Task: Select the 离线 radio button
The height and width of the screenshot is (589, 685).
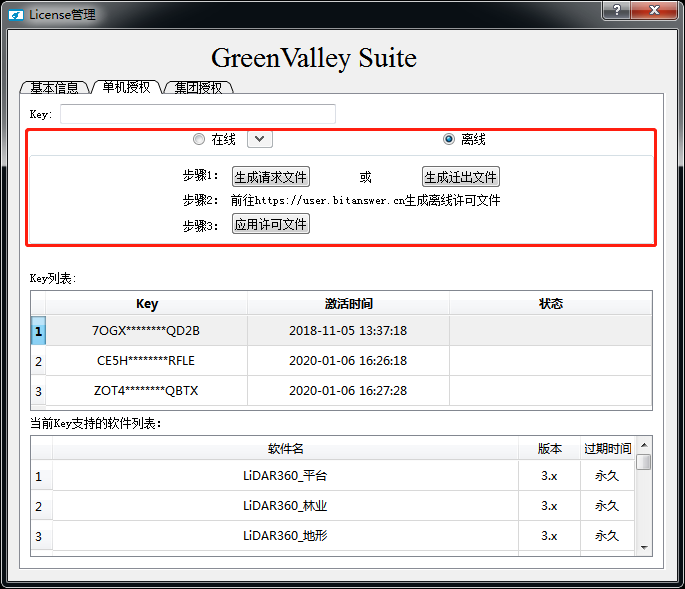Action: point(449,139)
